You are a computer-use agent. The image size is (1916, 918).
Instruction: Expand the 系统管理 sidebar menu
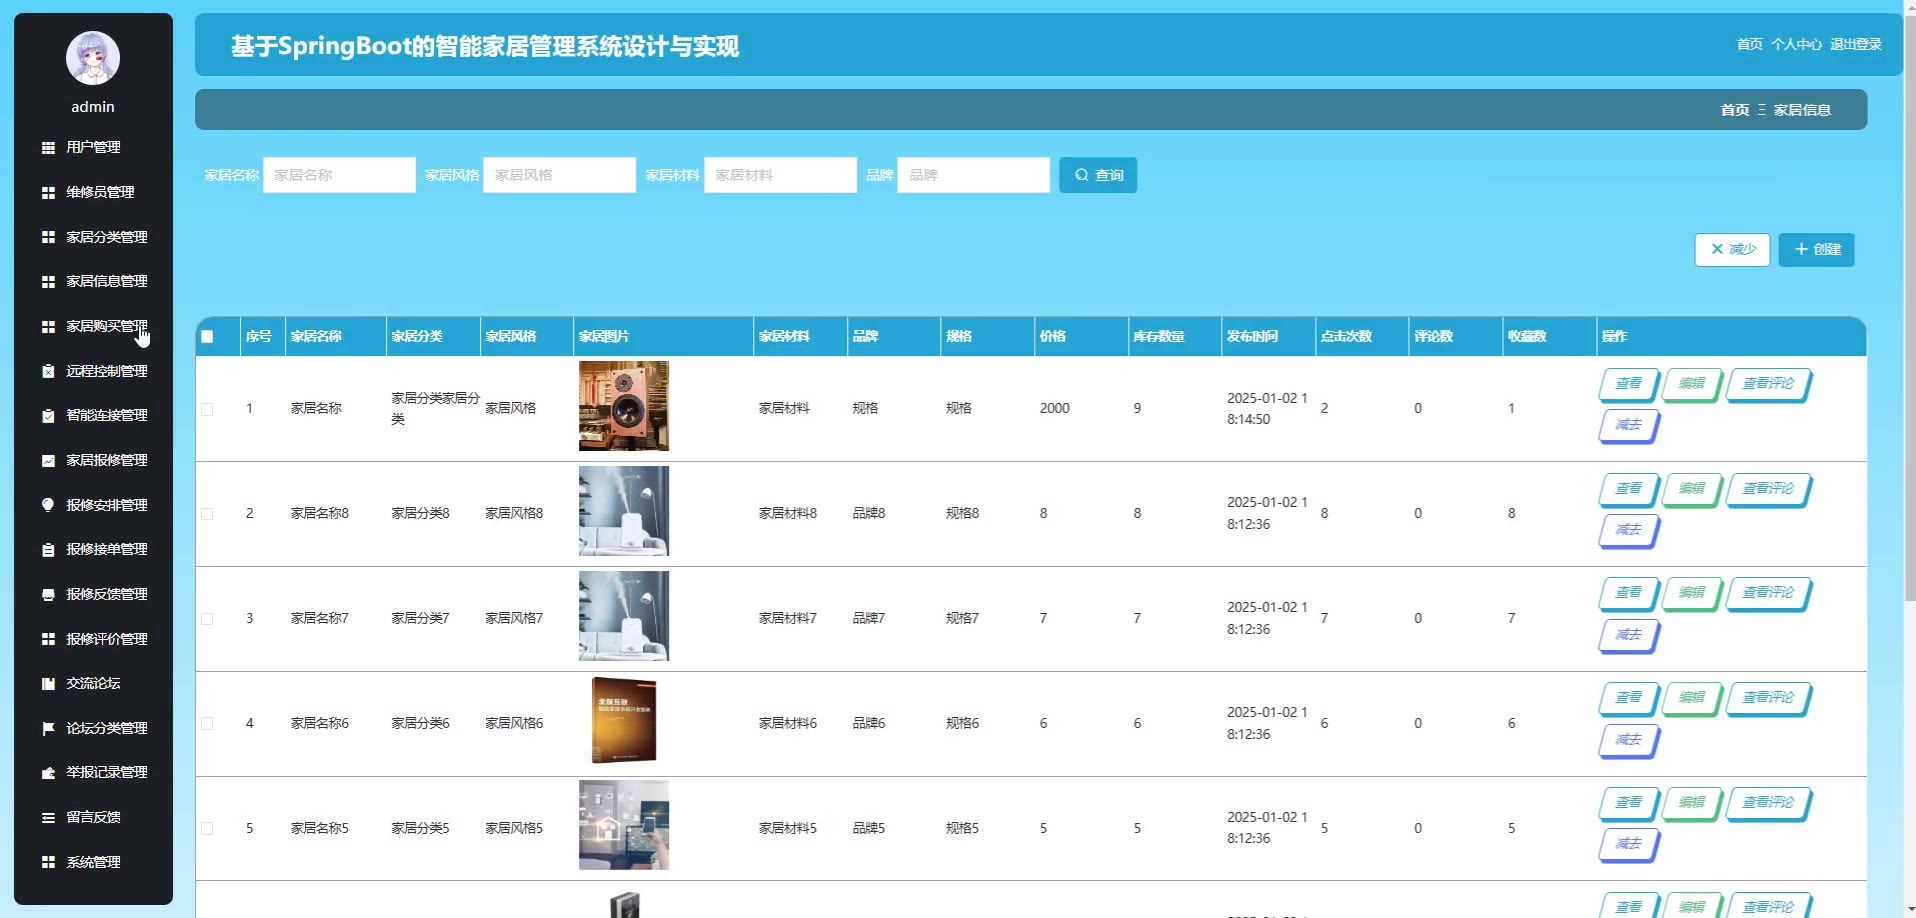point(93,862)
